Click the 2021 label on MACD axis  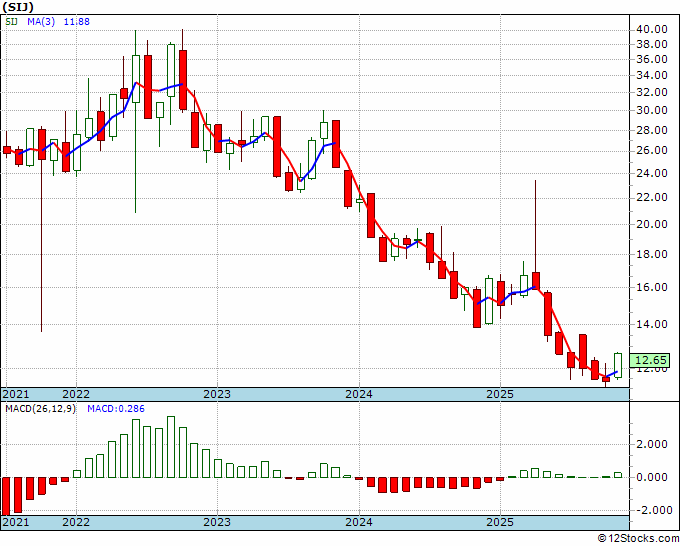[x=16, y=522]
